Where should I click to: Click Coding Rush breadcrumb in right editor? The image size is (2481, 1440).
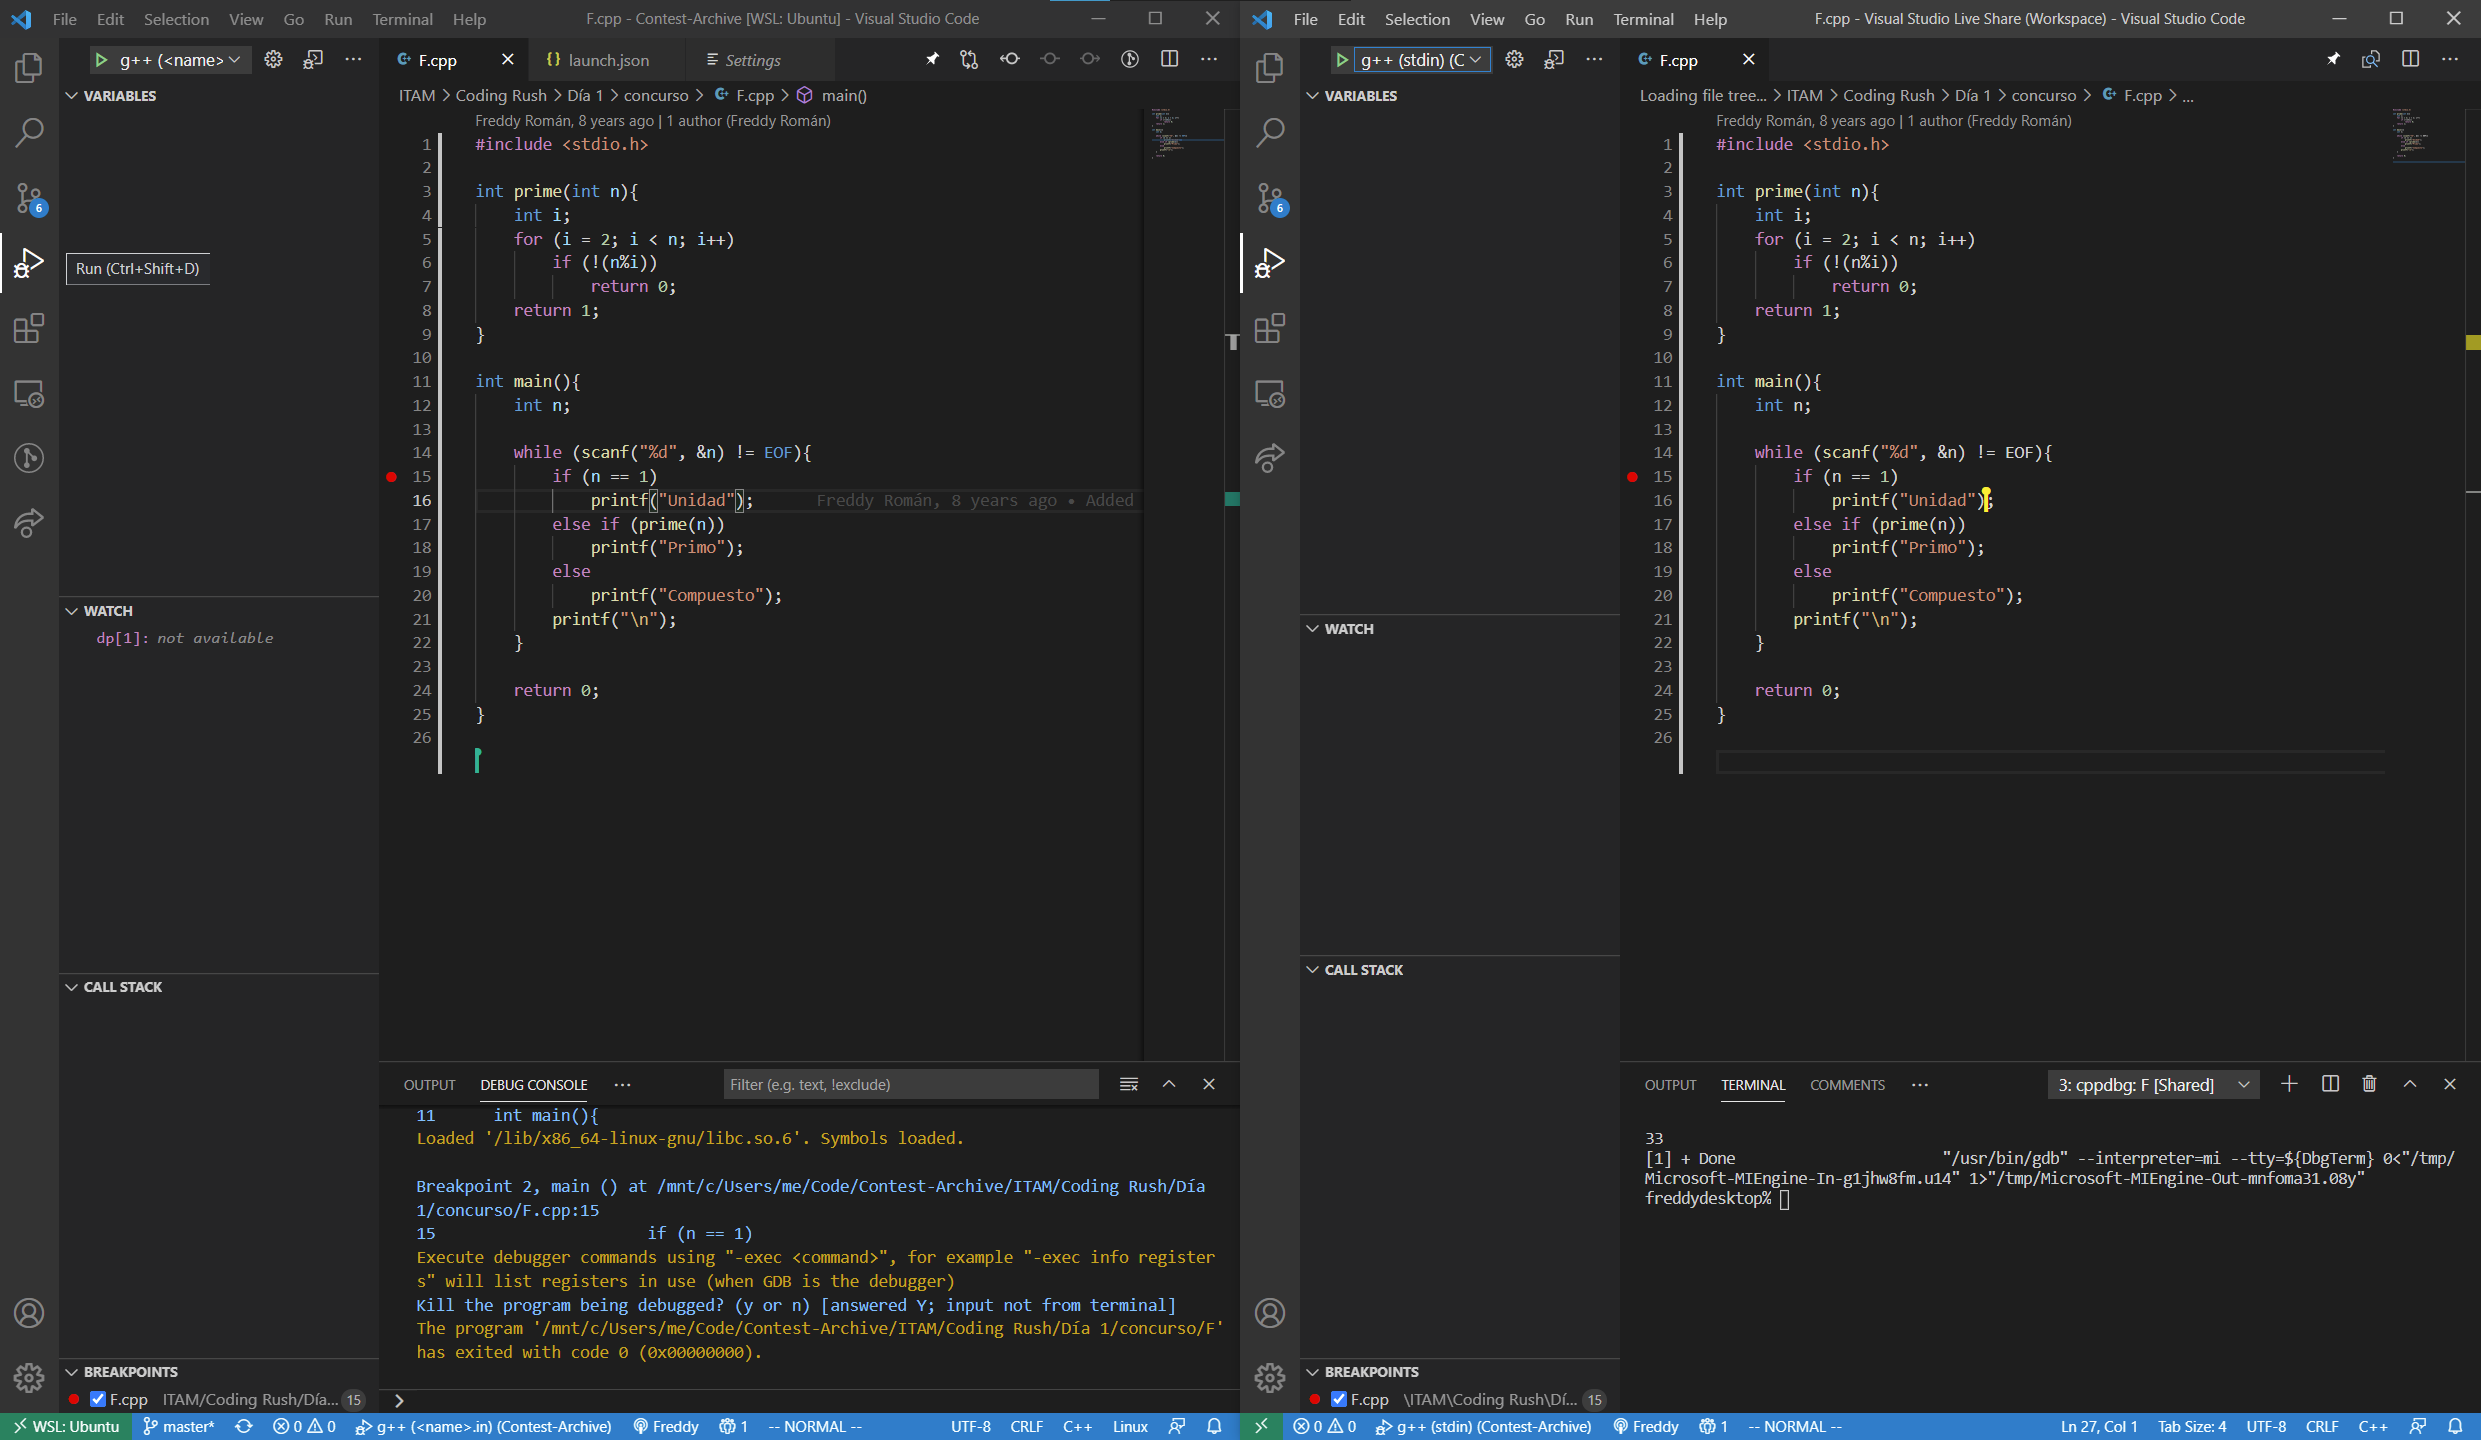1888,96
